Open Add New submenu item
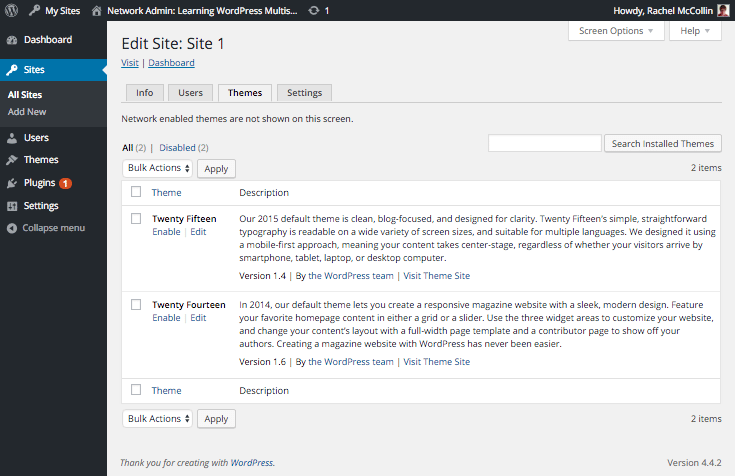The image size is (735, 476). 27,112
